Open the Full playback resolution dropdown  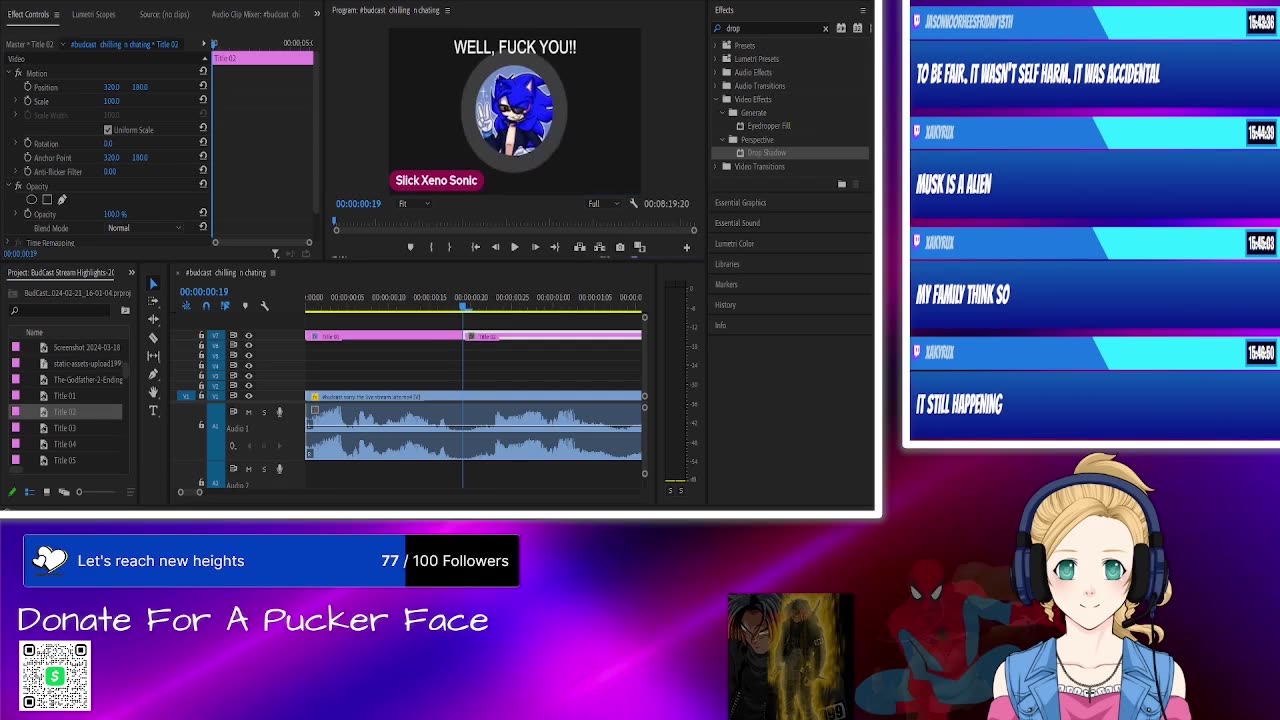tap(603, 204)
